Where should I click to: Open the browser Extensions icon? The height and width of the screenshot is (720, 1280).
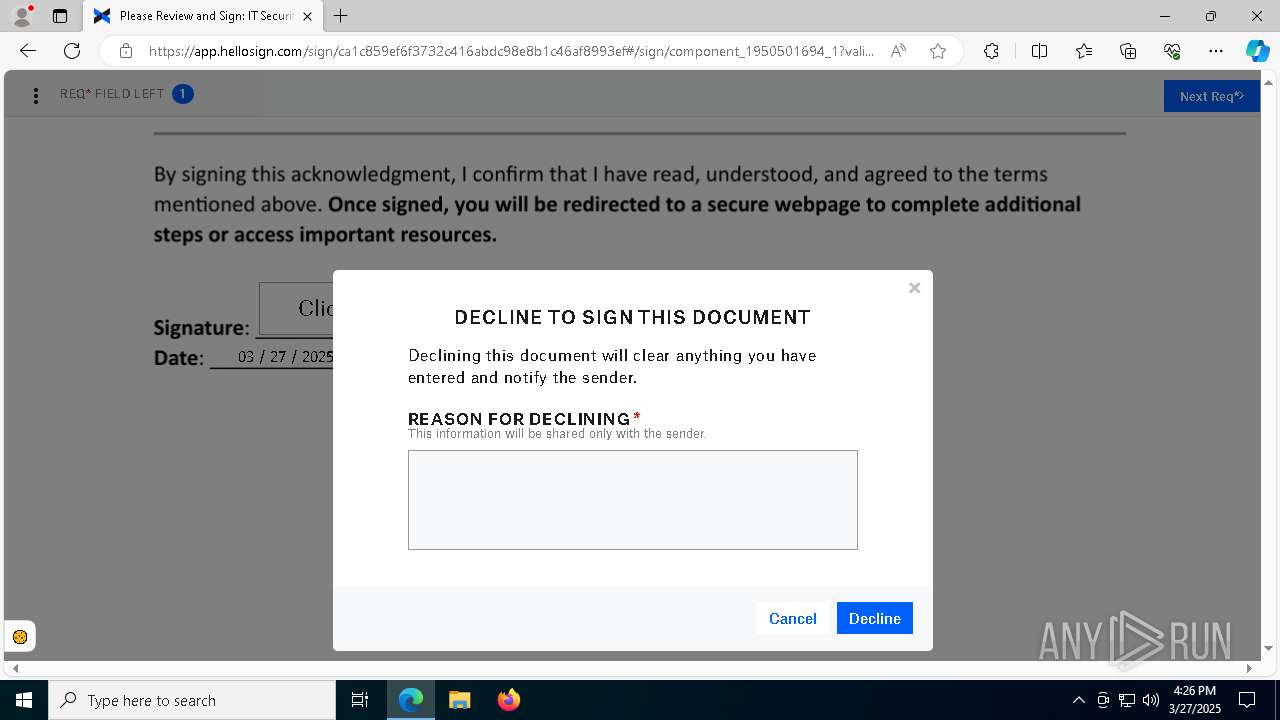(x=991, y=51)
